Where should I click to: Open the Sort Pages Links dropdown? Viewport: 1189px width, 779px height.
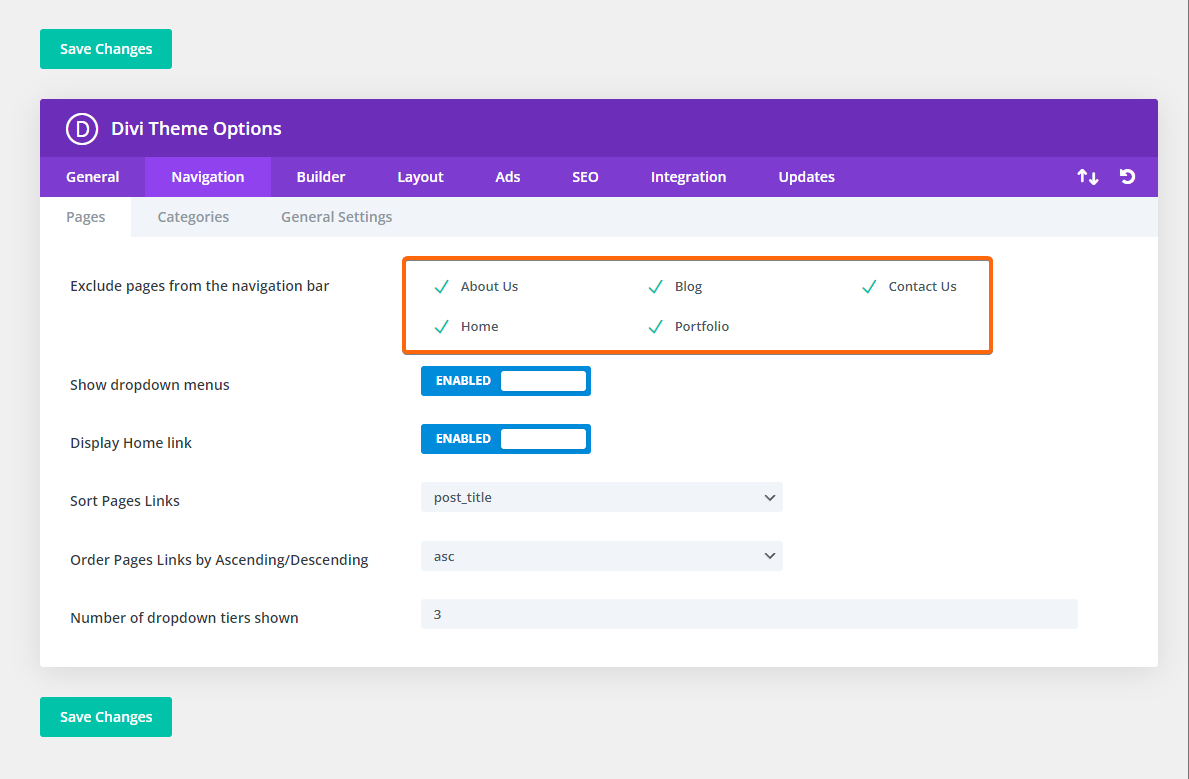[x=601, y=498]
